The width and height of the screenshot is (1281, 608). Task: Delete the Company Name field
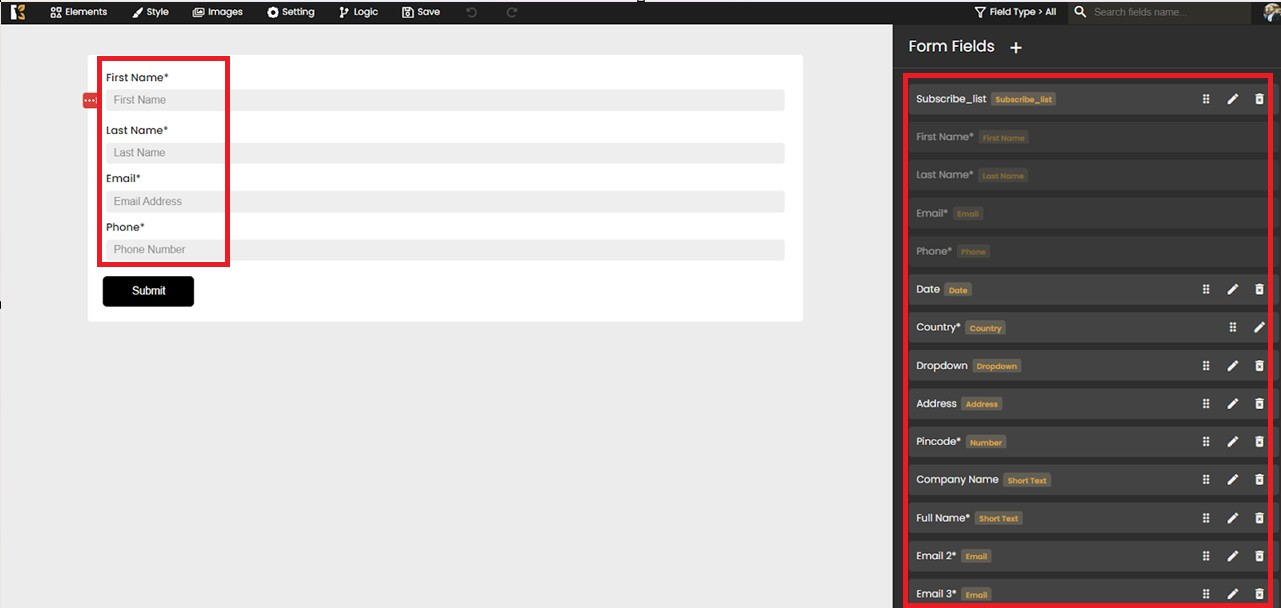click(1259, 480)
